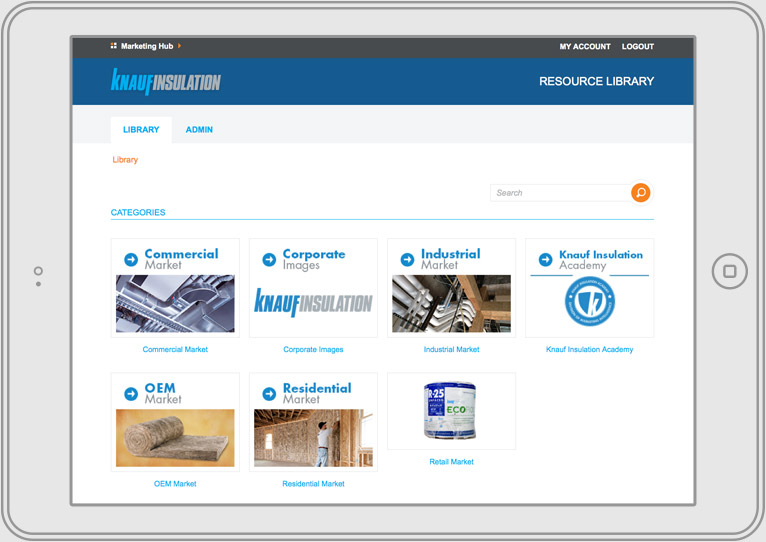Screen dimensions: 766x542
Task: Click arrow icon on Corporate Images card
Action: [x=269, y=259]
